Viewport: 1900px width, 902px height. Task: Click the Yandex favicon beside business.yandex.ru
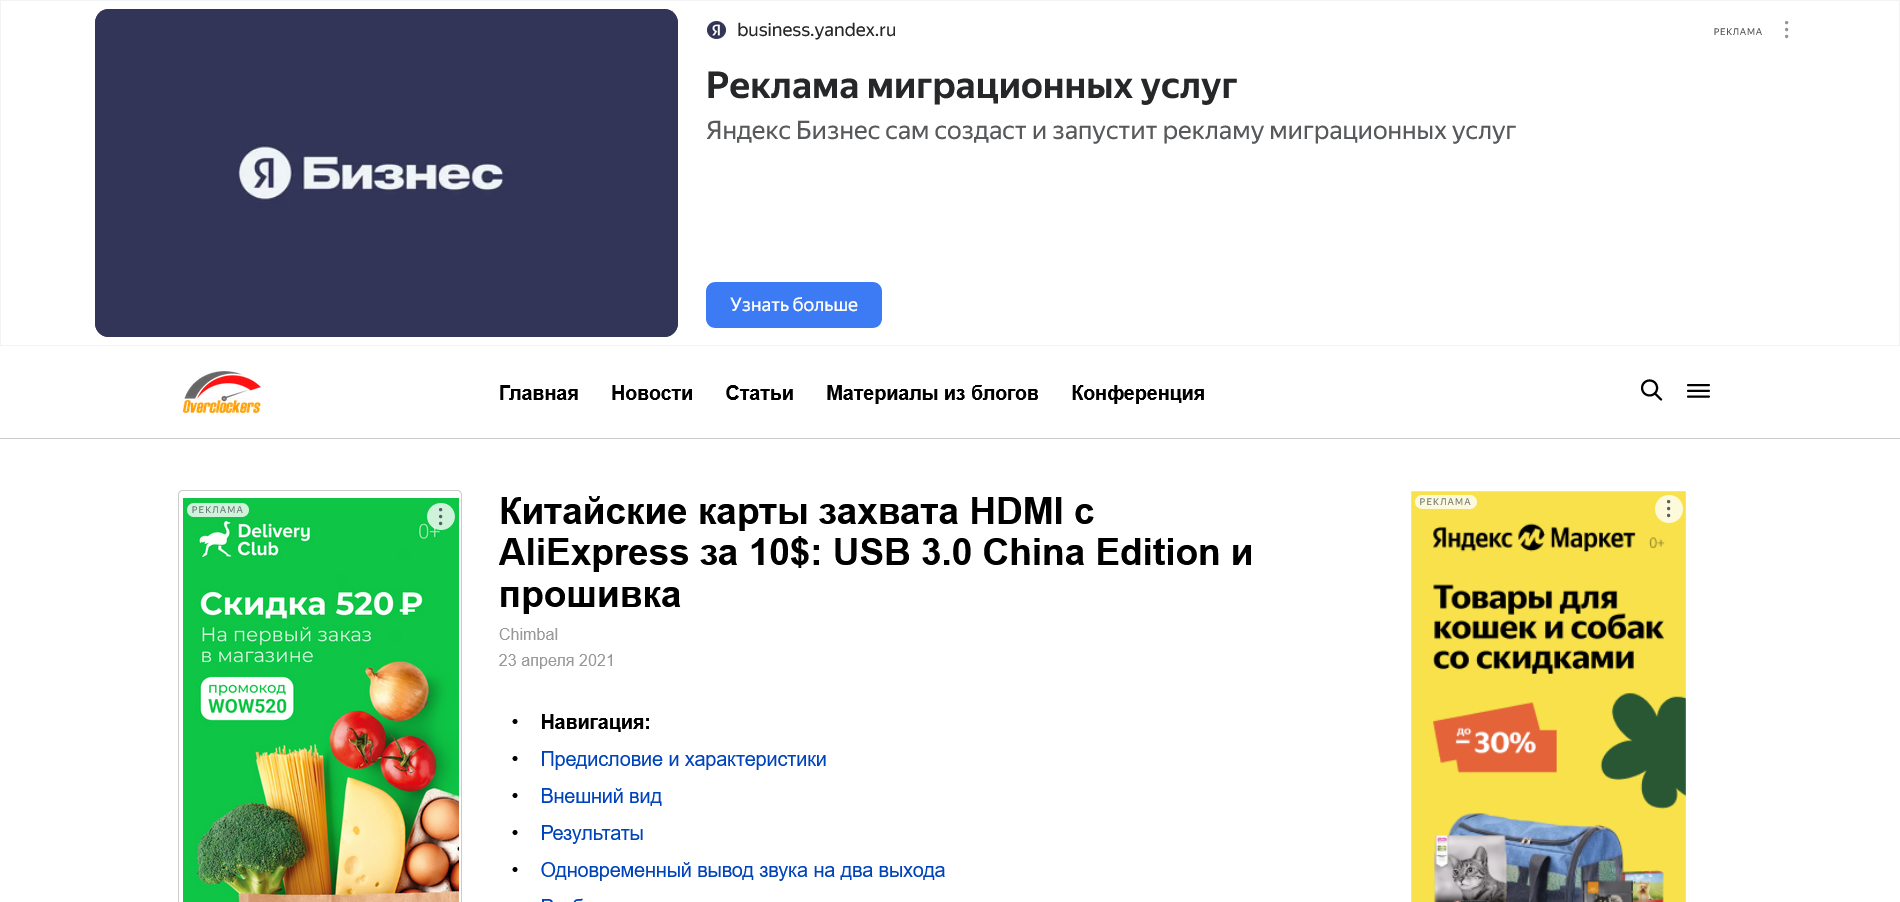716,30
